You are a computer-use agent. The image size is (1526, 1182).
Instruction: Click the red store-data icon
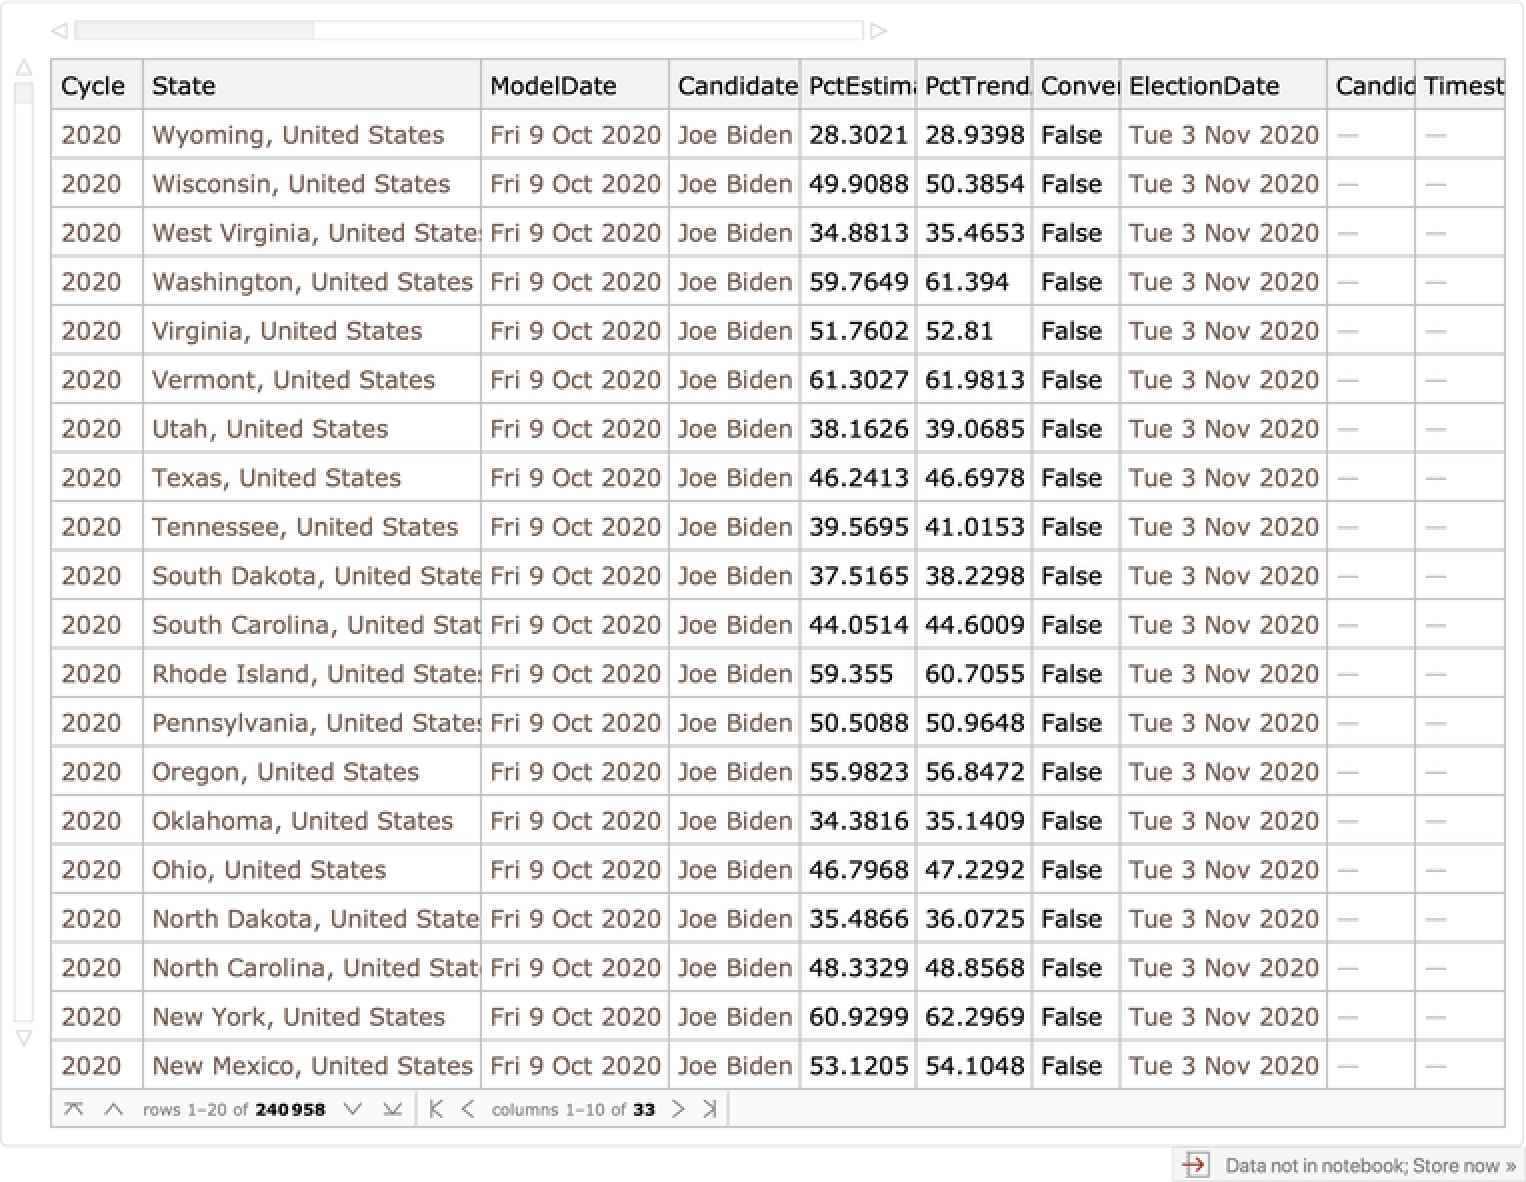1194,1165
